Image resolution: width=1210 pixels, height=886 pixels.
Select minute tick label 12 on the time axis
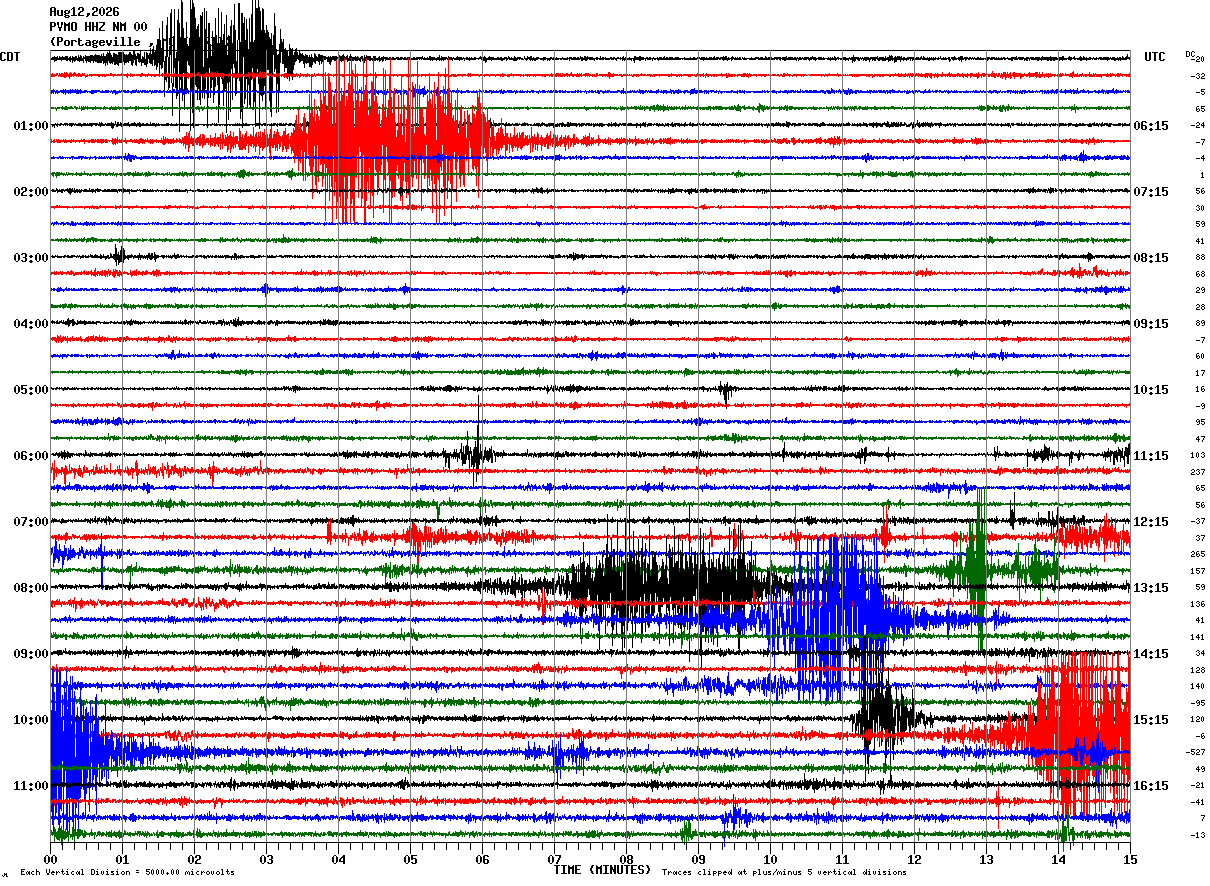coord(914,859)
